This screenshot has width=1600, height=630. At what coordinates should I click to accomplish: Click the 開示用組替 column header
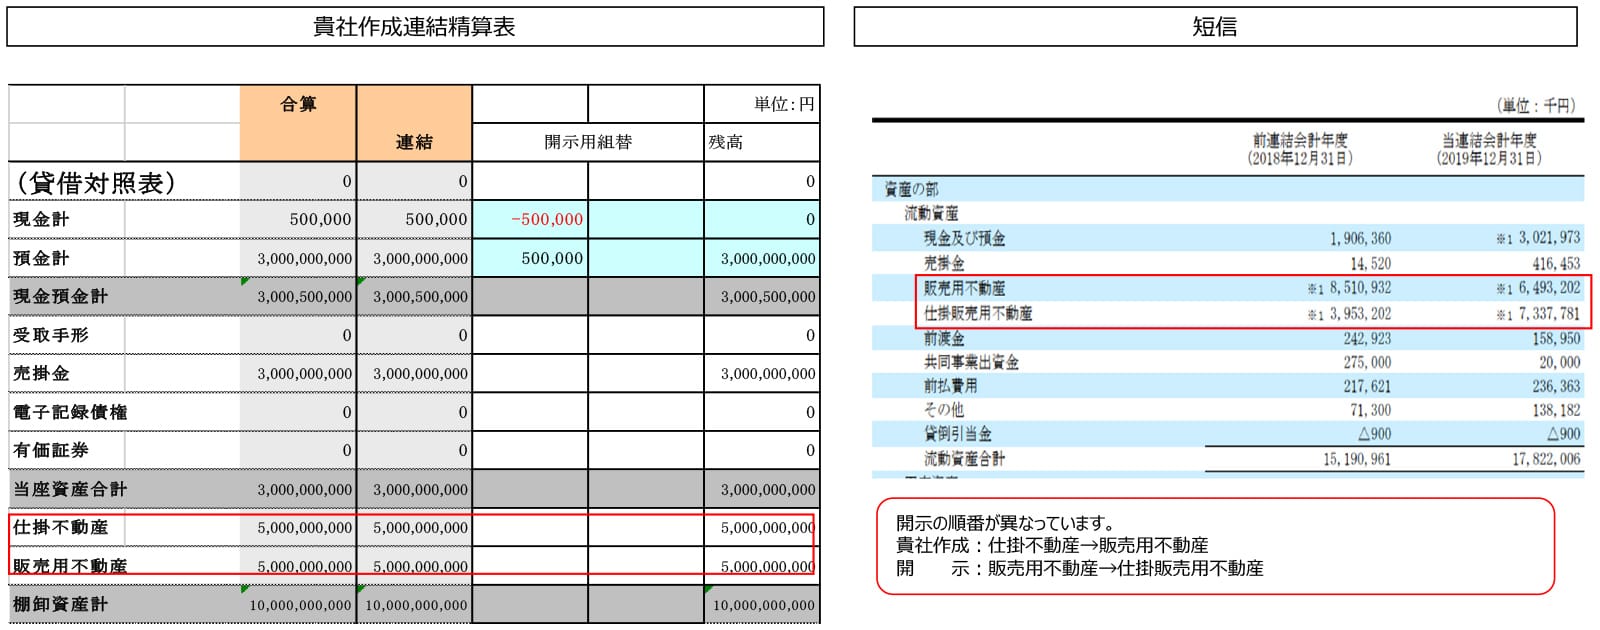point(588,142)
